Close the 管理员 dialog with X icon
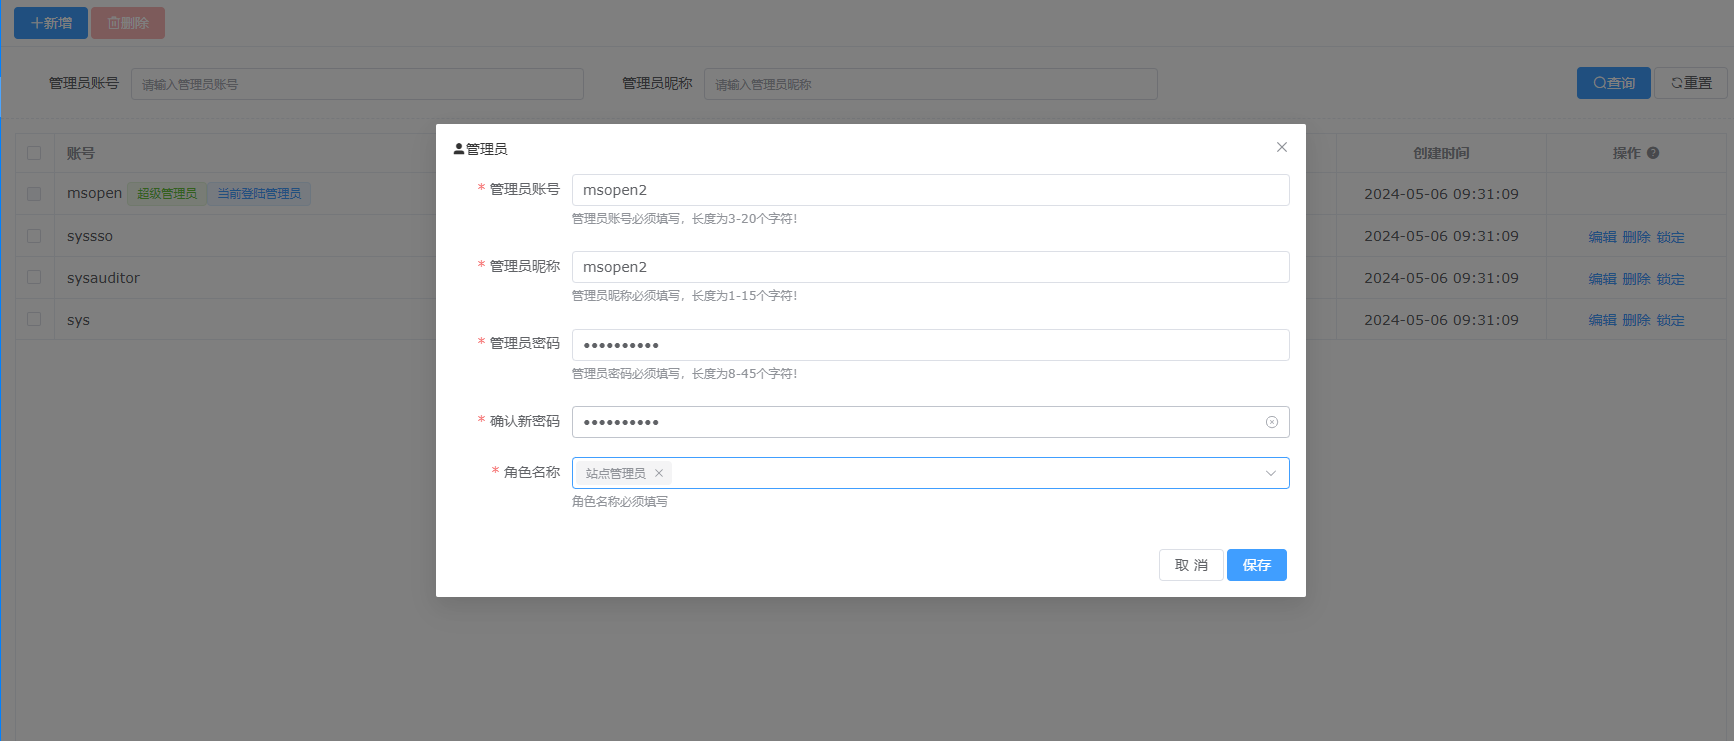1734x741 pixels. pos(1281,147)
